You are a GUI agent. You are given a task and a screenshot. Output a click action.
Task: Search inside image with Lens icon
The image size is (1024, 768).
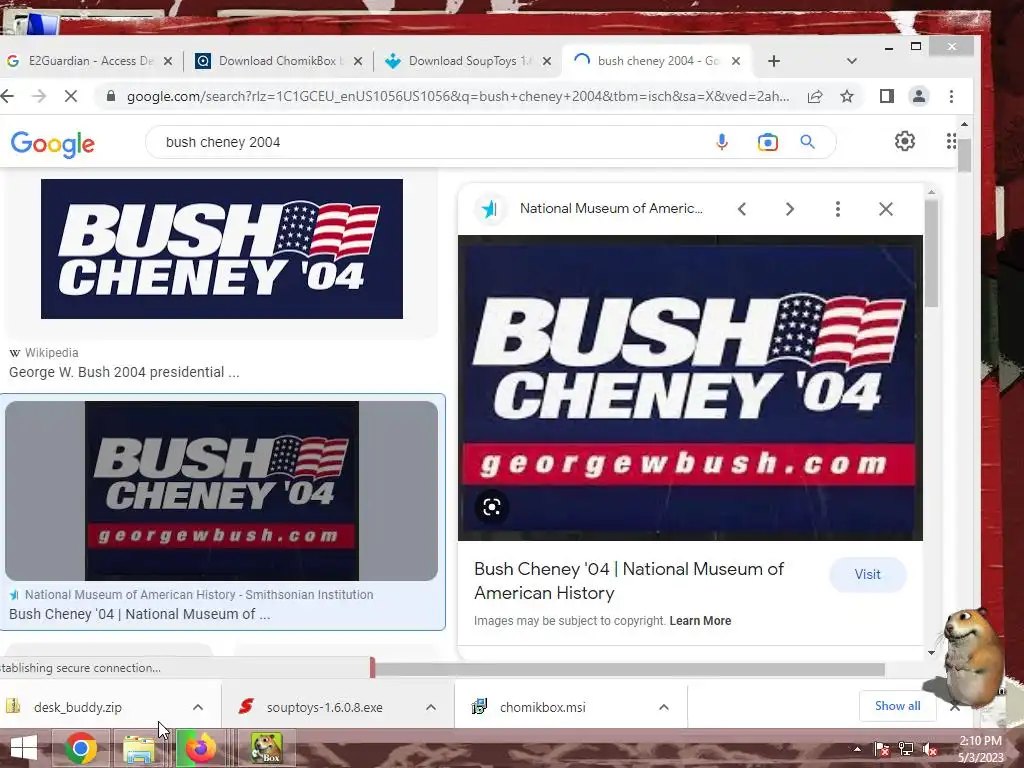click(x=492, y=507)
